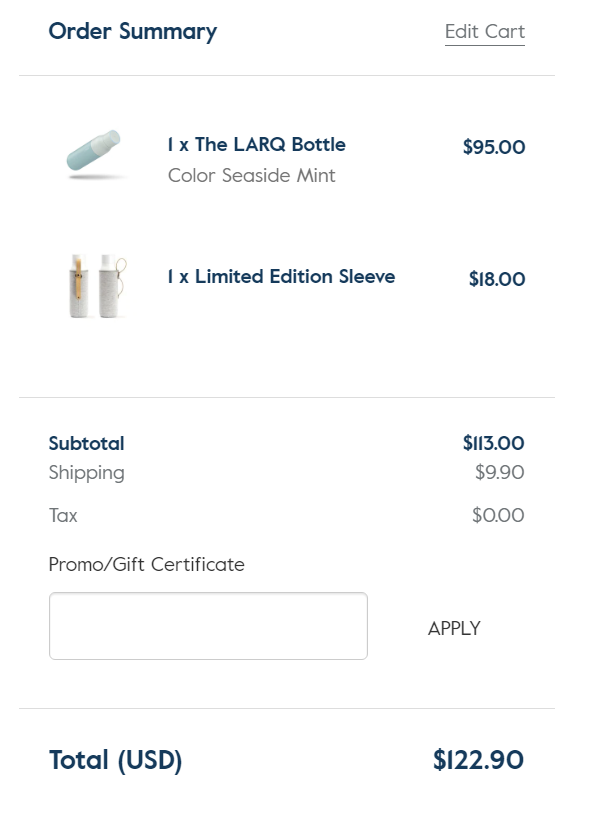The width and height of the screenshot is (603, 821).
Task: Click the Subtotal label
Action: point(86,444)
